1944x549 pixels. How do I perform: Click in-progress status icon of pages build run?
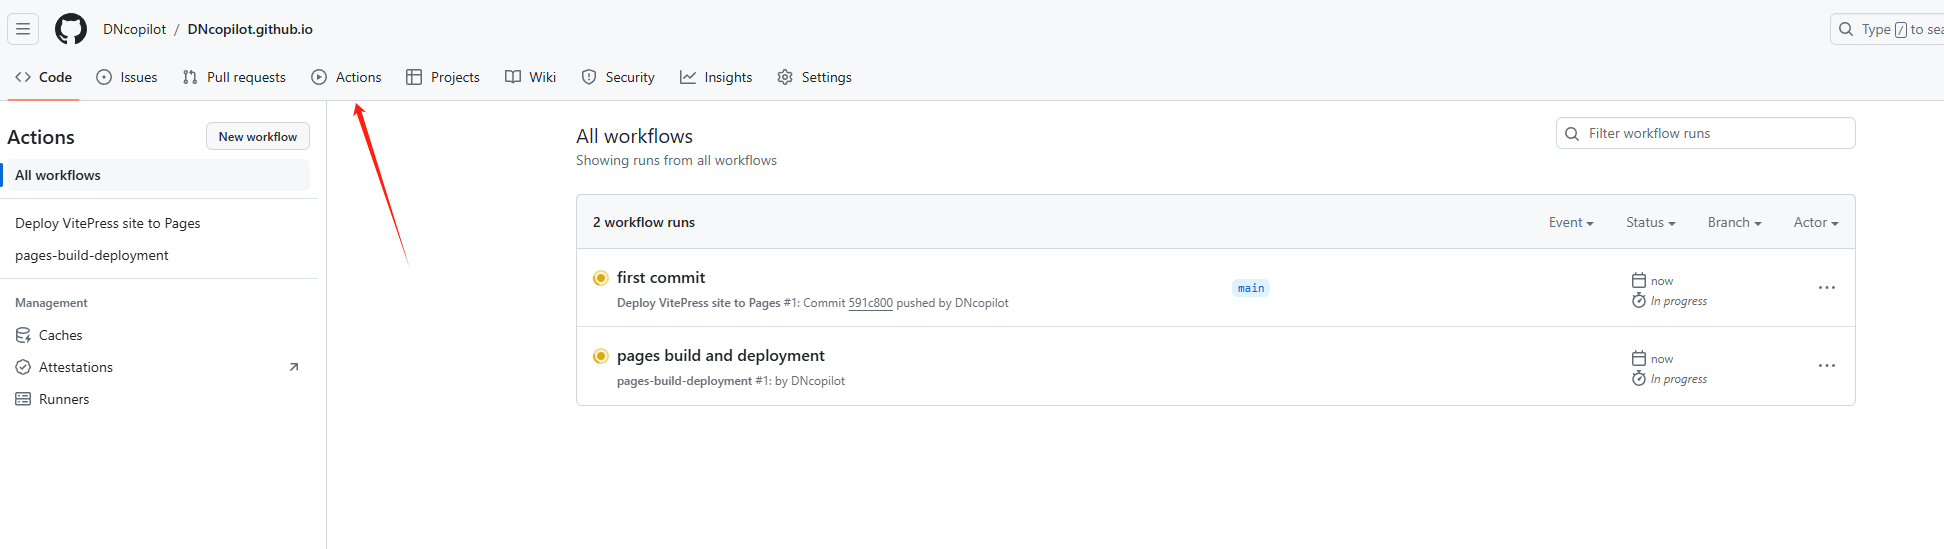601,356
